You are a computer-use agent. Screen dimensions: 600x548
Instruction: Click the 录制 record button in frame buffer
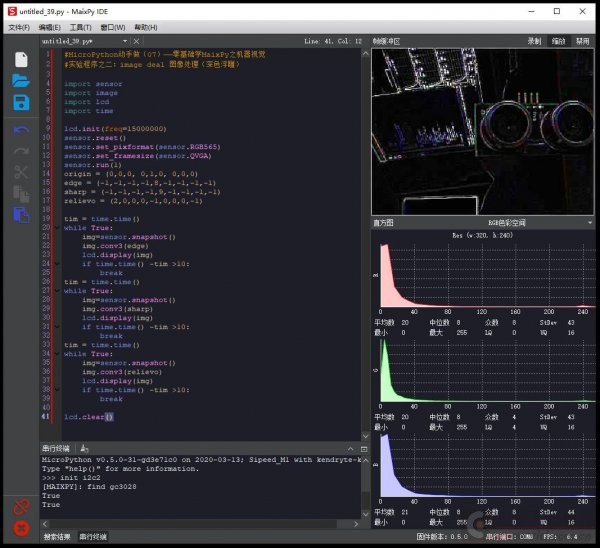tap(534, 41)
